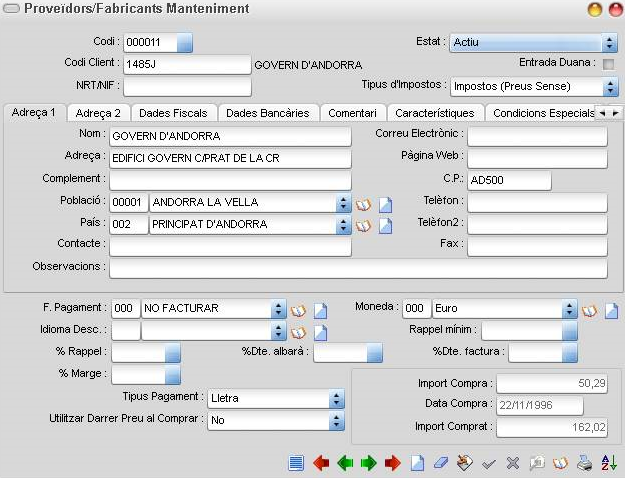Open the list view icon in bottom toolbar

click(296, 463)
